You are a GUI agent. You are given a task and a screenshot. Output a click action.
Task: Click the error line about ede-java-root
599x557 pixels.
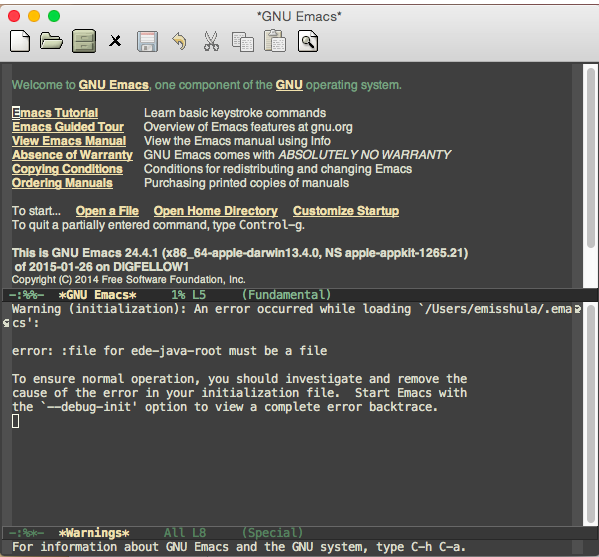pyautogui.click(x=170, y=351)
